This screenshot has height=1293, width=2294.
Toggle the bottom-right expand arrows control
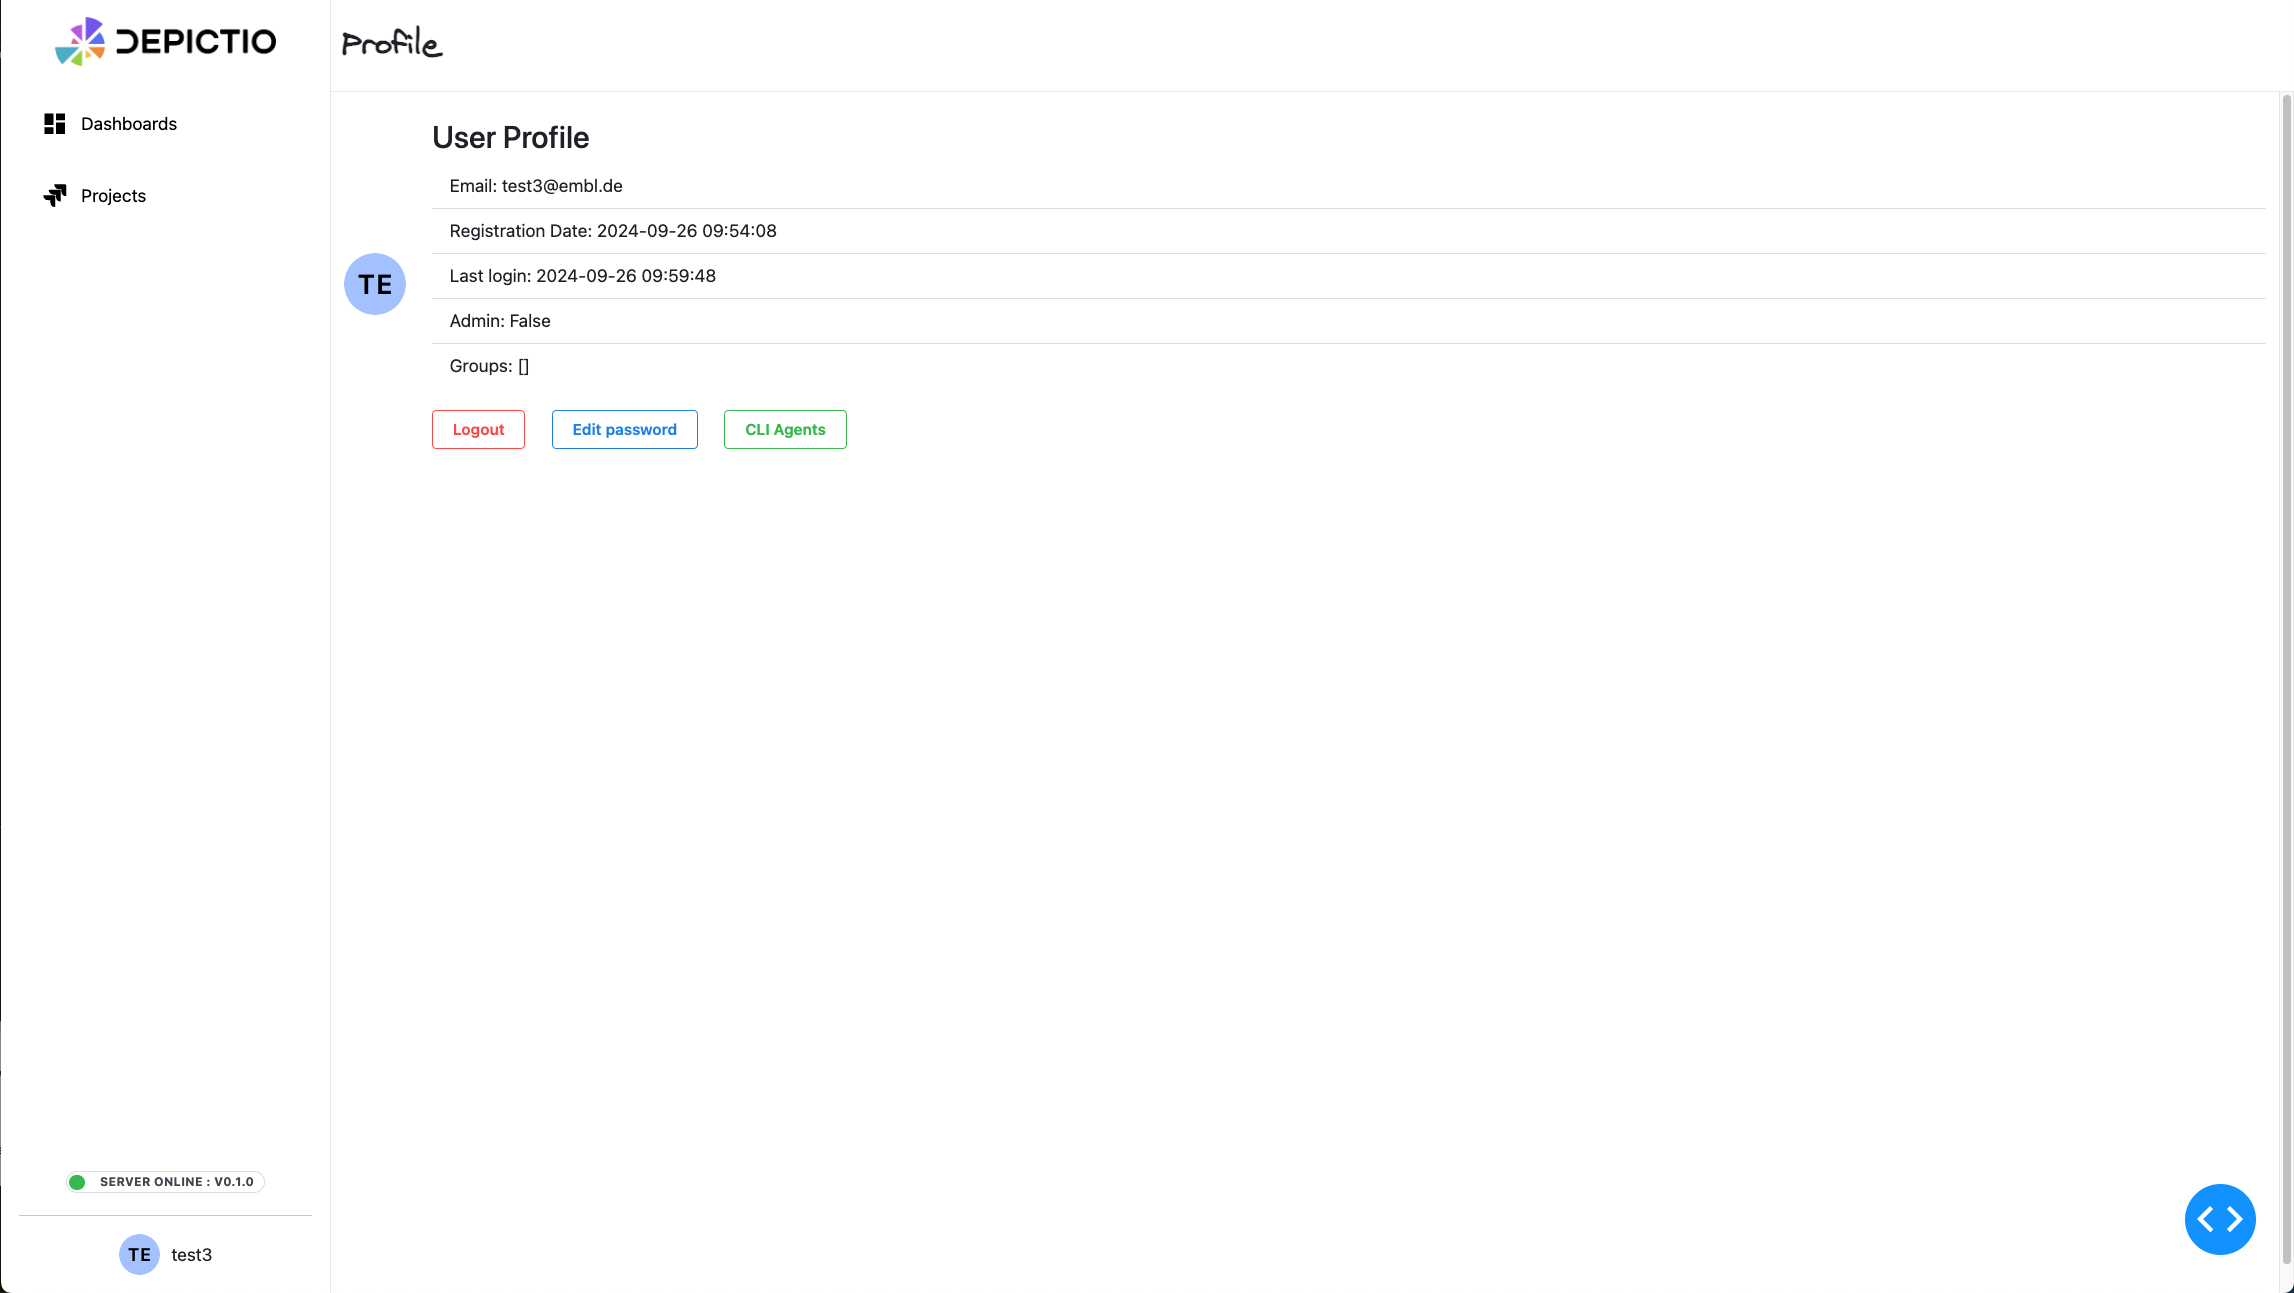(x=2220, y=1219)
